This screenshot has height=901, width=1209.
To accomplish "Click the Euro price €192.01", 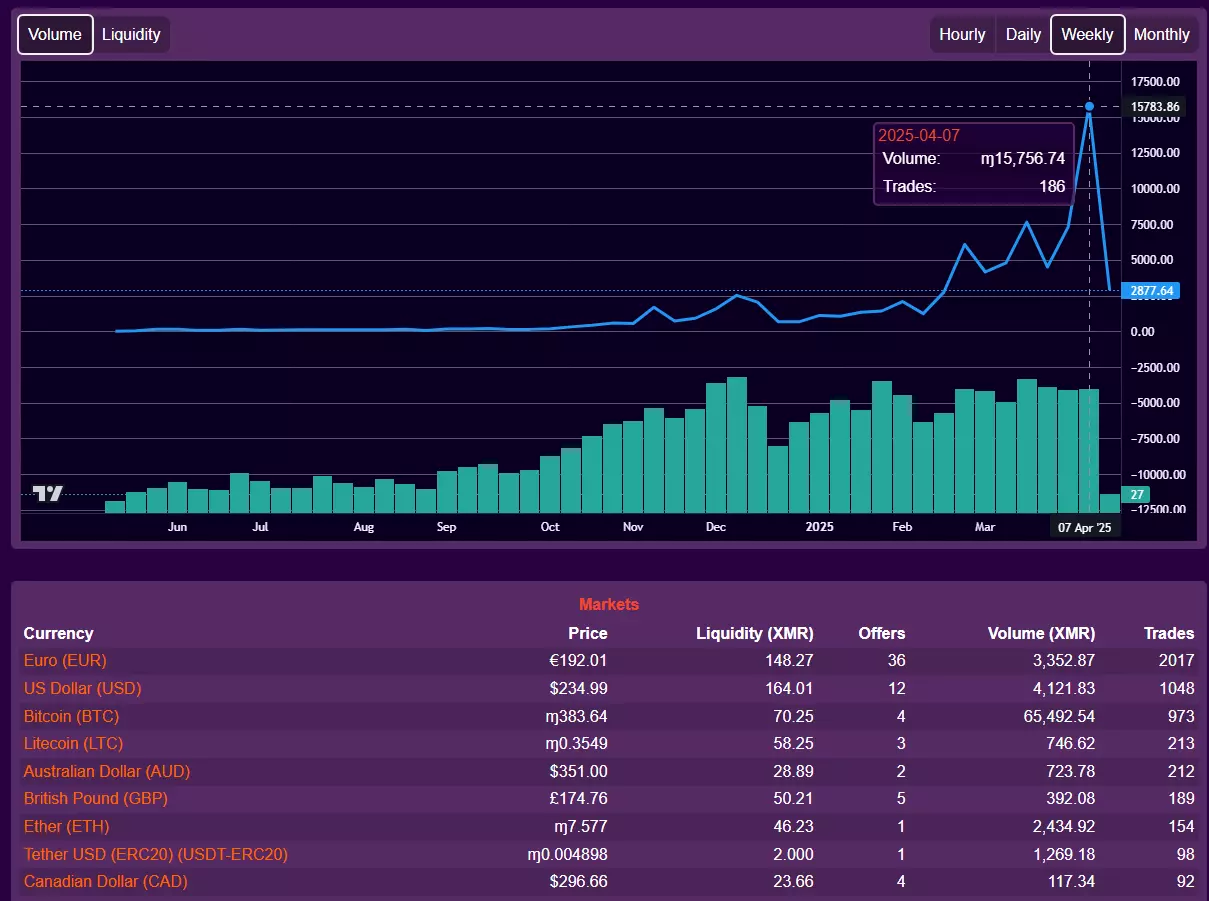I will click(579, 660).
